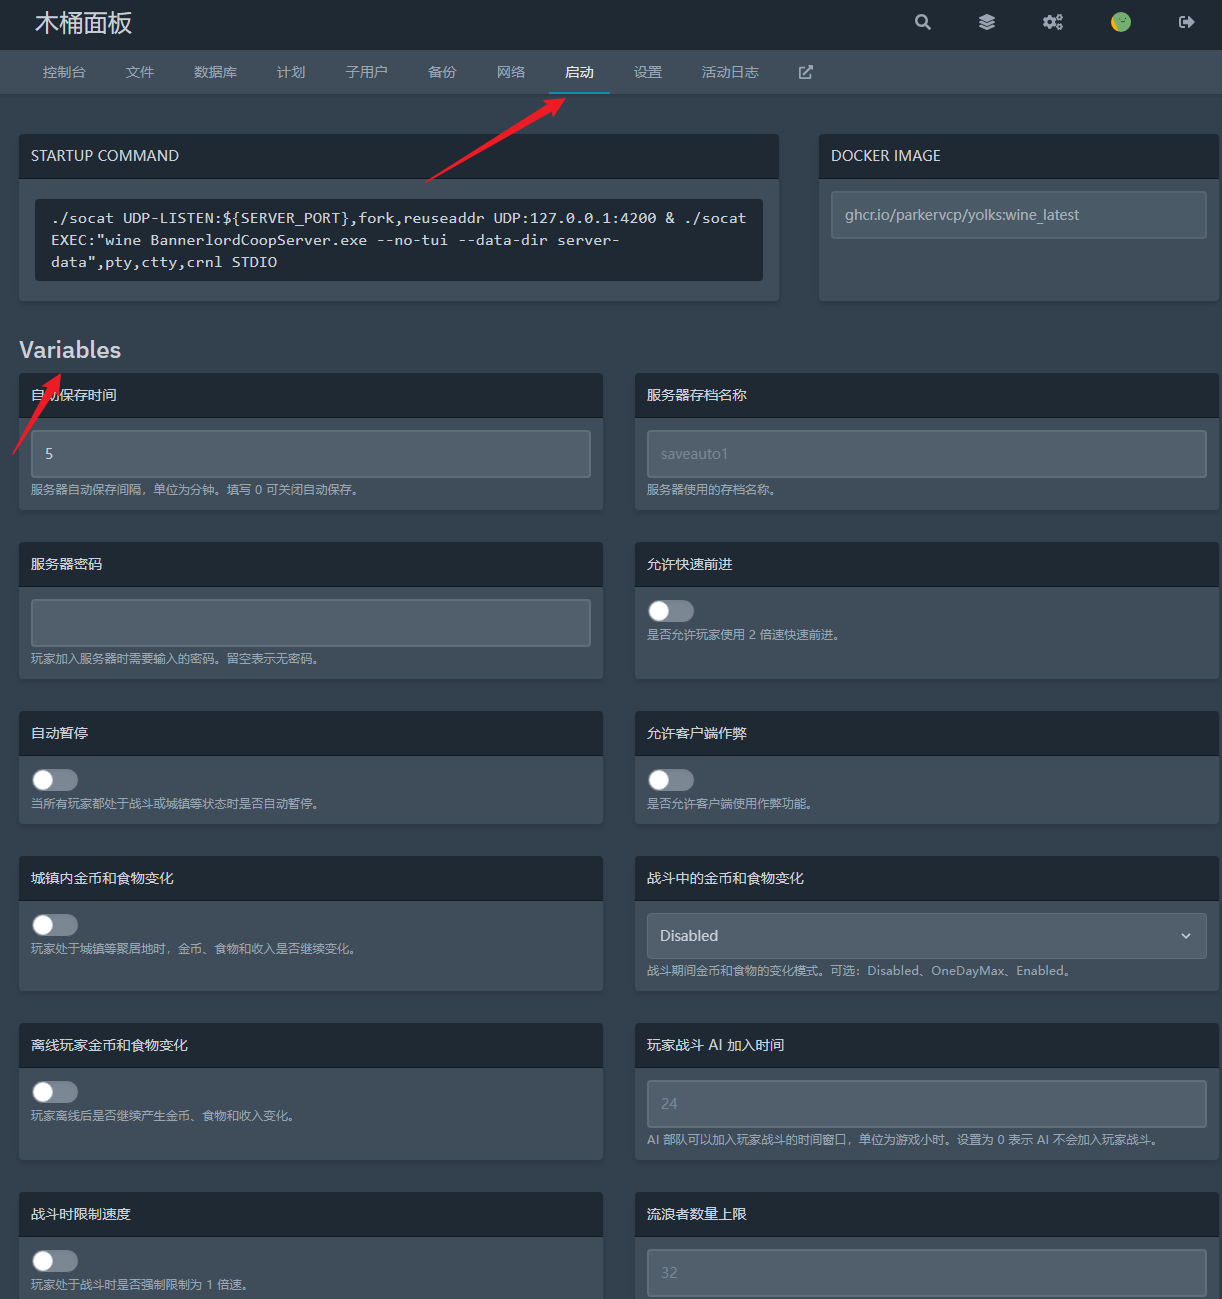Toggle 允许客户端作弊 switch
Screen dimensions: 1222x1299
pyautogui.click(x=670, y=779)
